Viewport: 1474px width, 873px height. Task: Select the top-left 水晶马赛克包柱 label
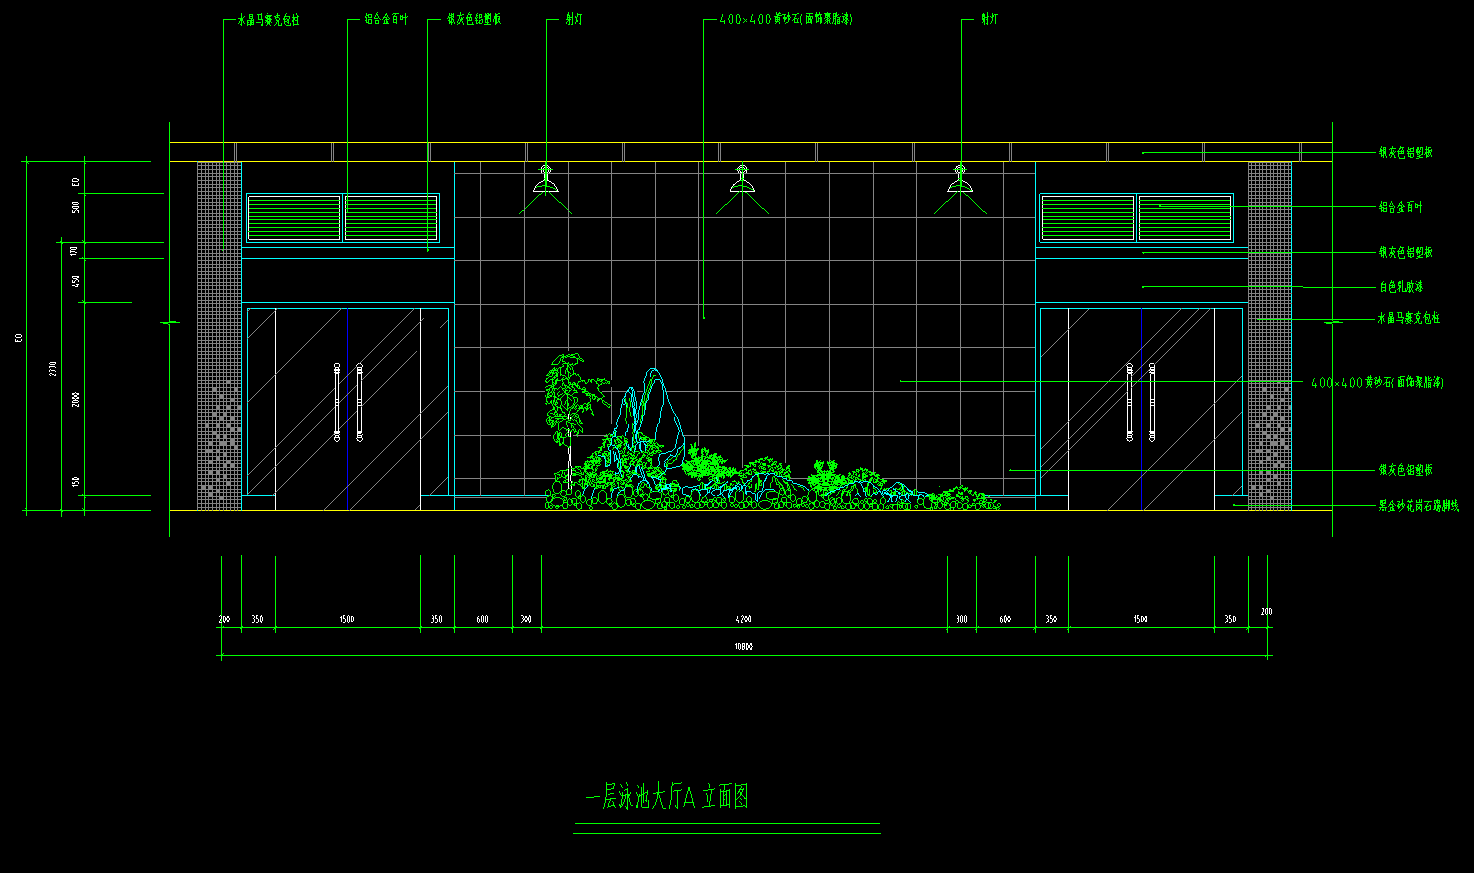[x=268, y=20]
